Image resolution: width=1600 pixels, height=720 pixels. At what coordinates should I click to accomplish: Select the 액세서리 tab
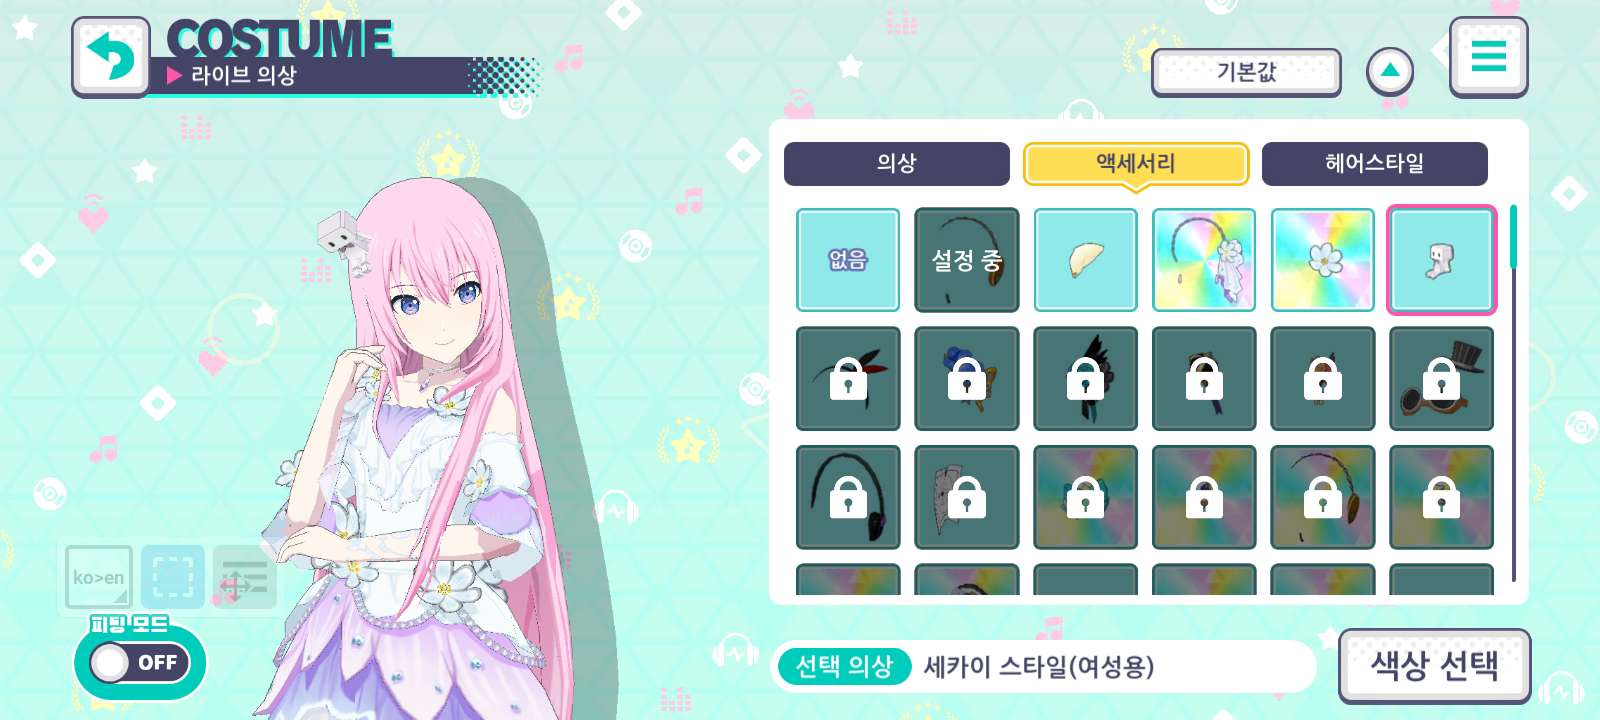(1136, 164)
